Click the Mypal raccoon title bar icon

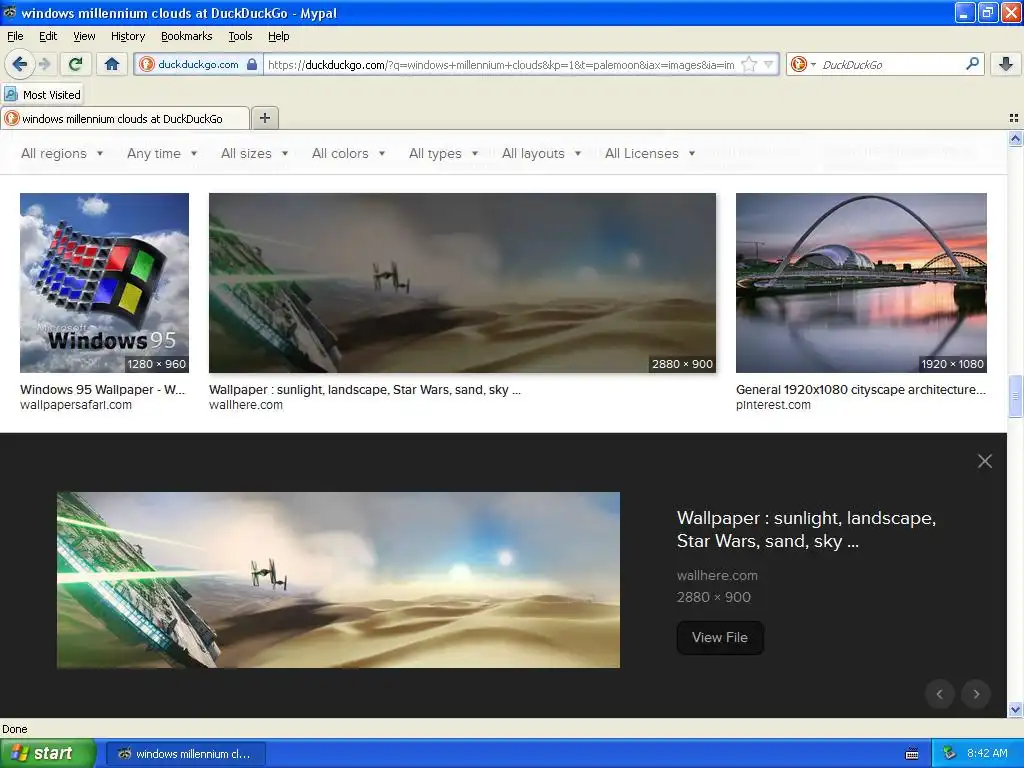click(x=10, y=12)
